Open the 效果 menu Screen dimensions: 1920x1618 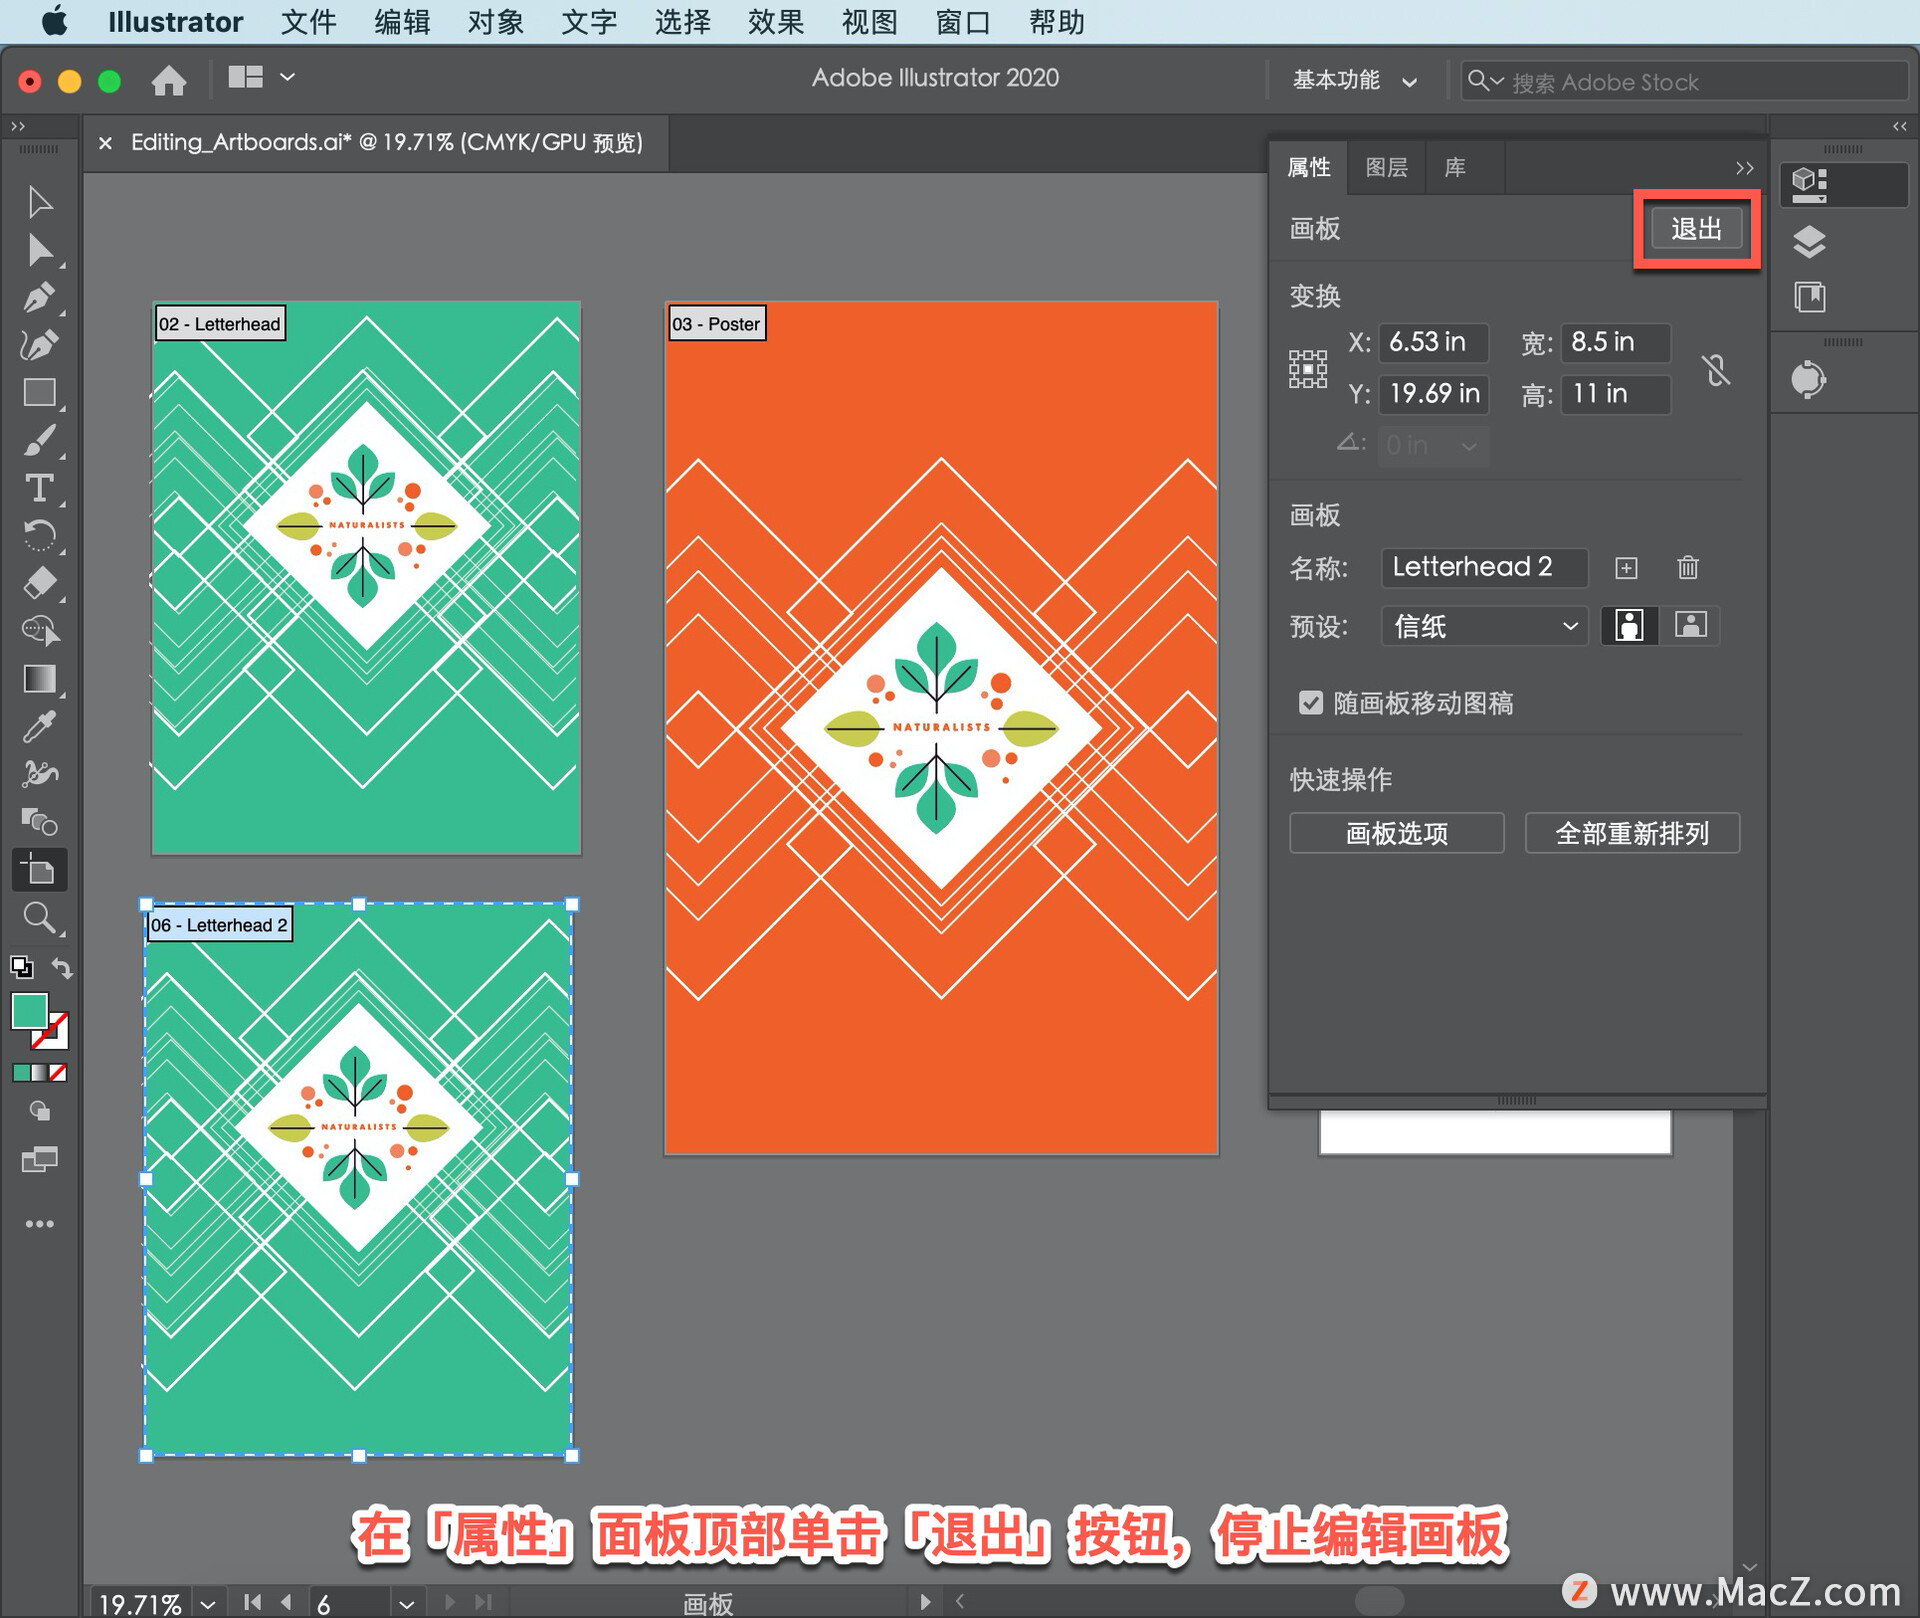[775, 22]
